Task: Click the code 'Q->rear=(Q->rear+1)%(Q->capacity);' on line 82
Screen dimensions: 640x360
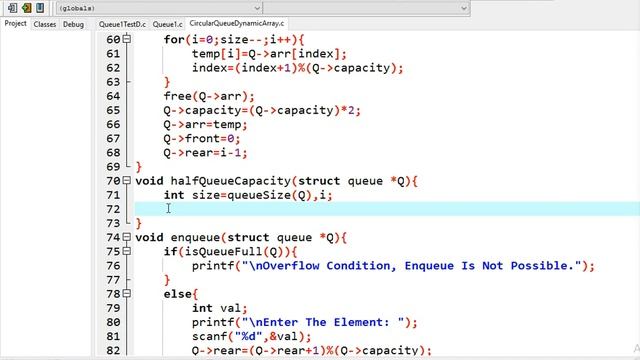Action: pyautogui.click(x=312, y=351)
